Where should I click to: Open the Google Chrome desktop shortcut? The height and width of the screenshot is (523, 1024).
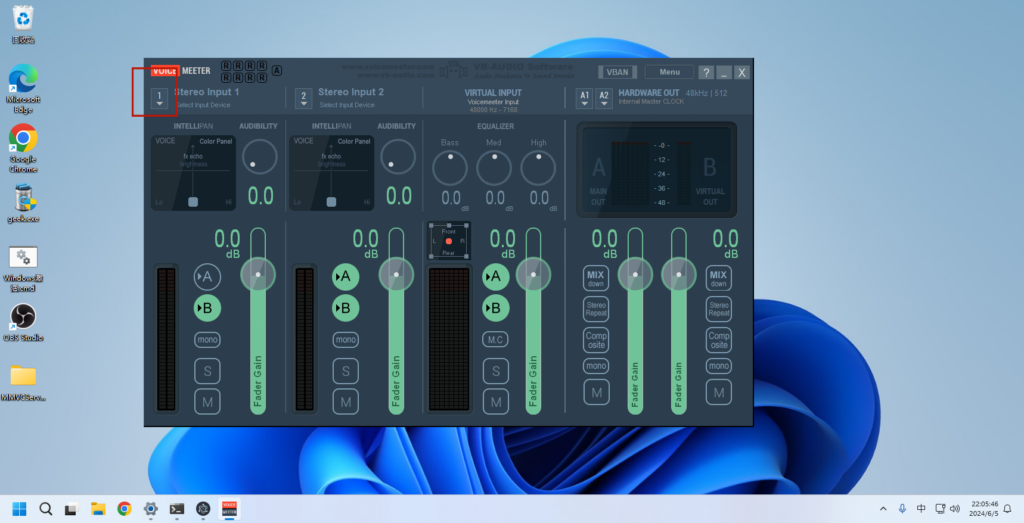[x=23, y=148]
